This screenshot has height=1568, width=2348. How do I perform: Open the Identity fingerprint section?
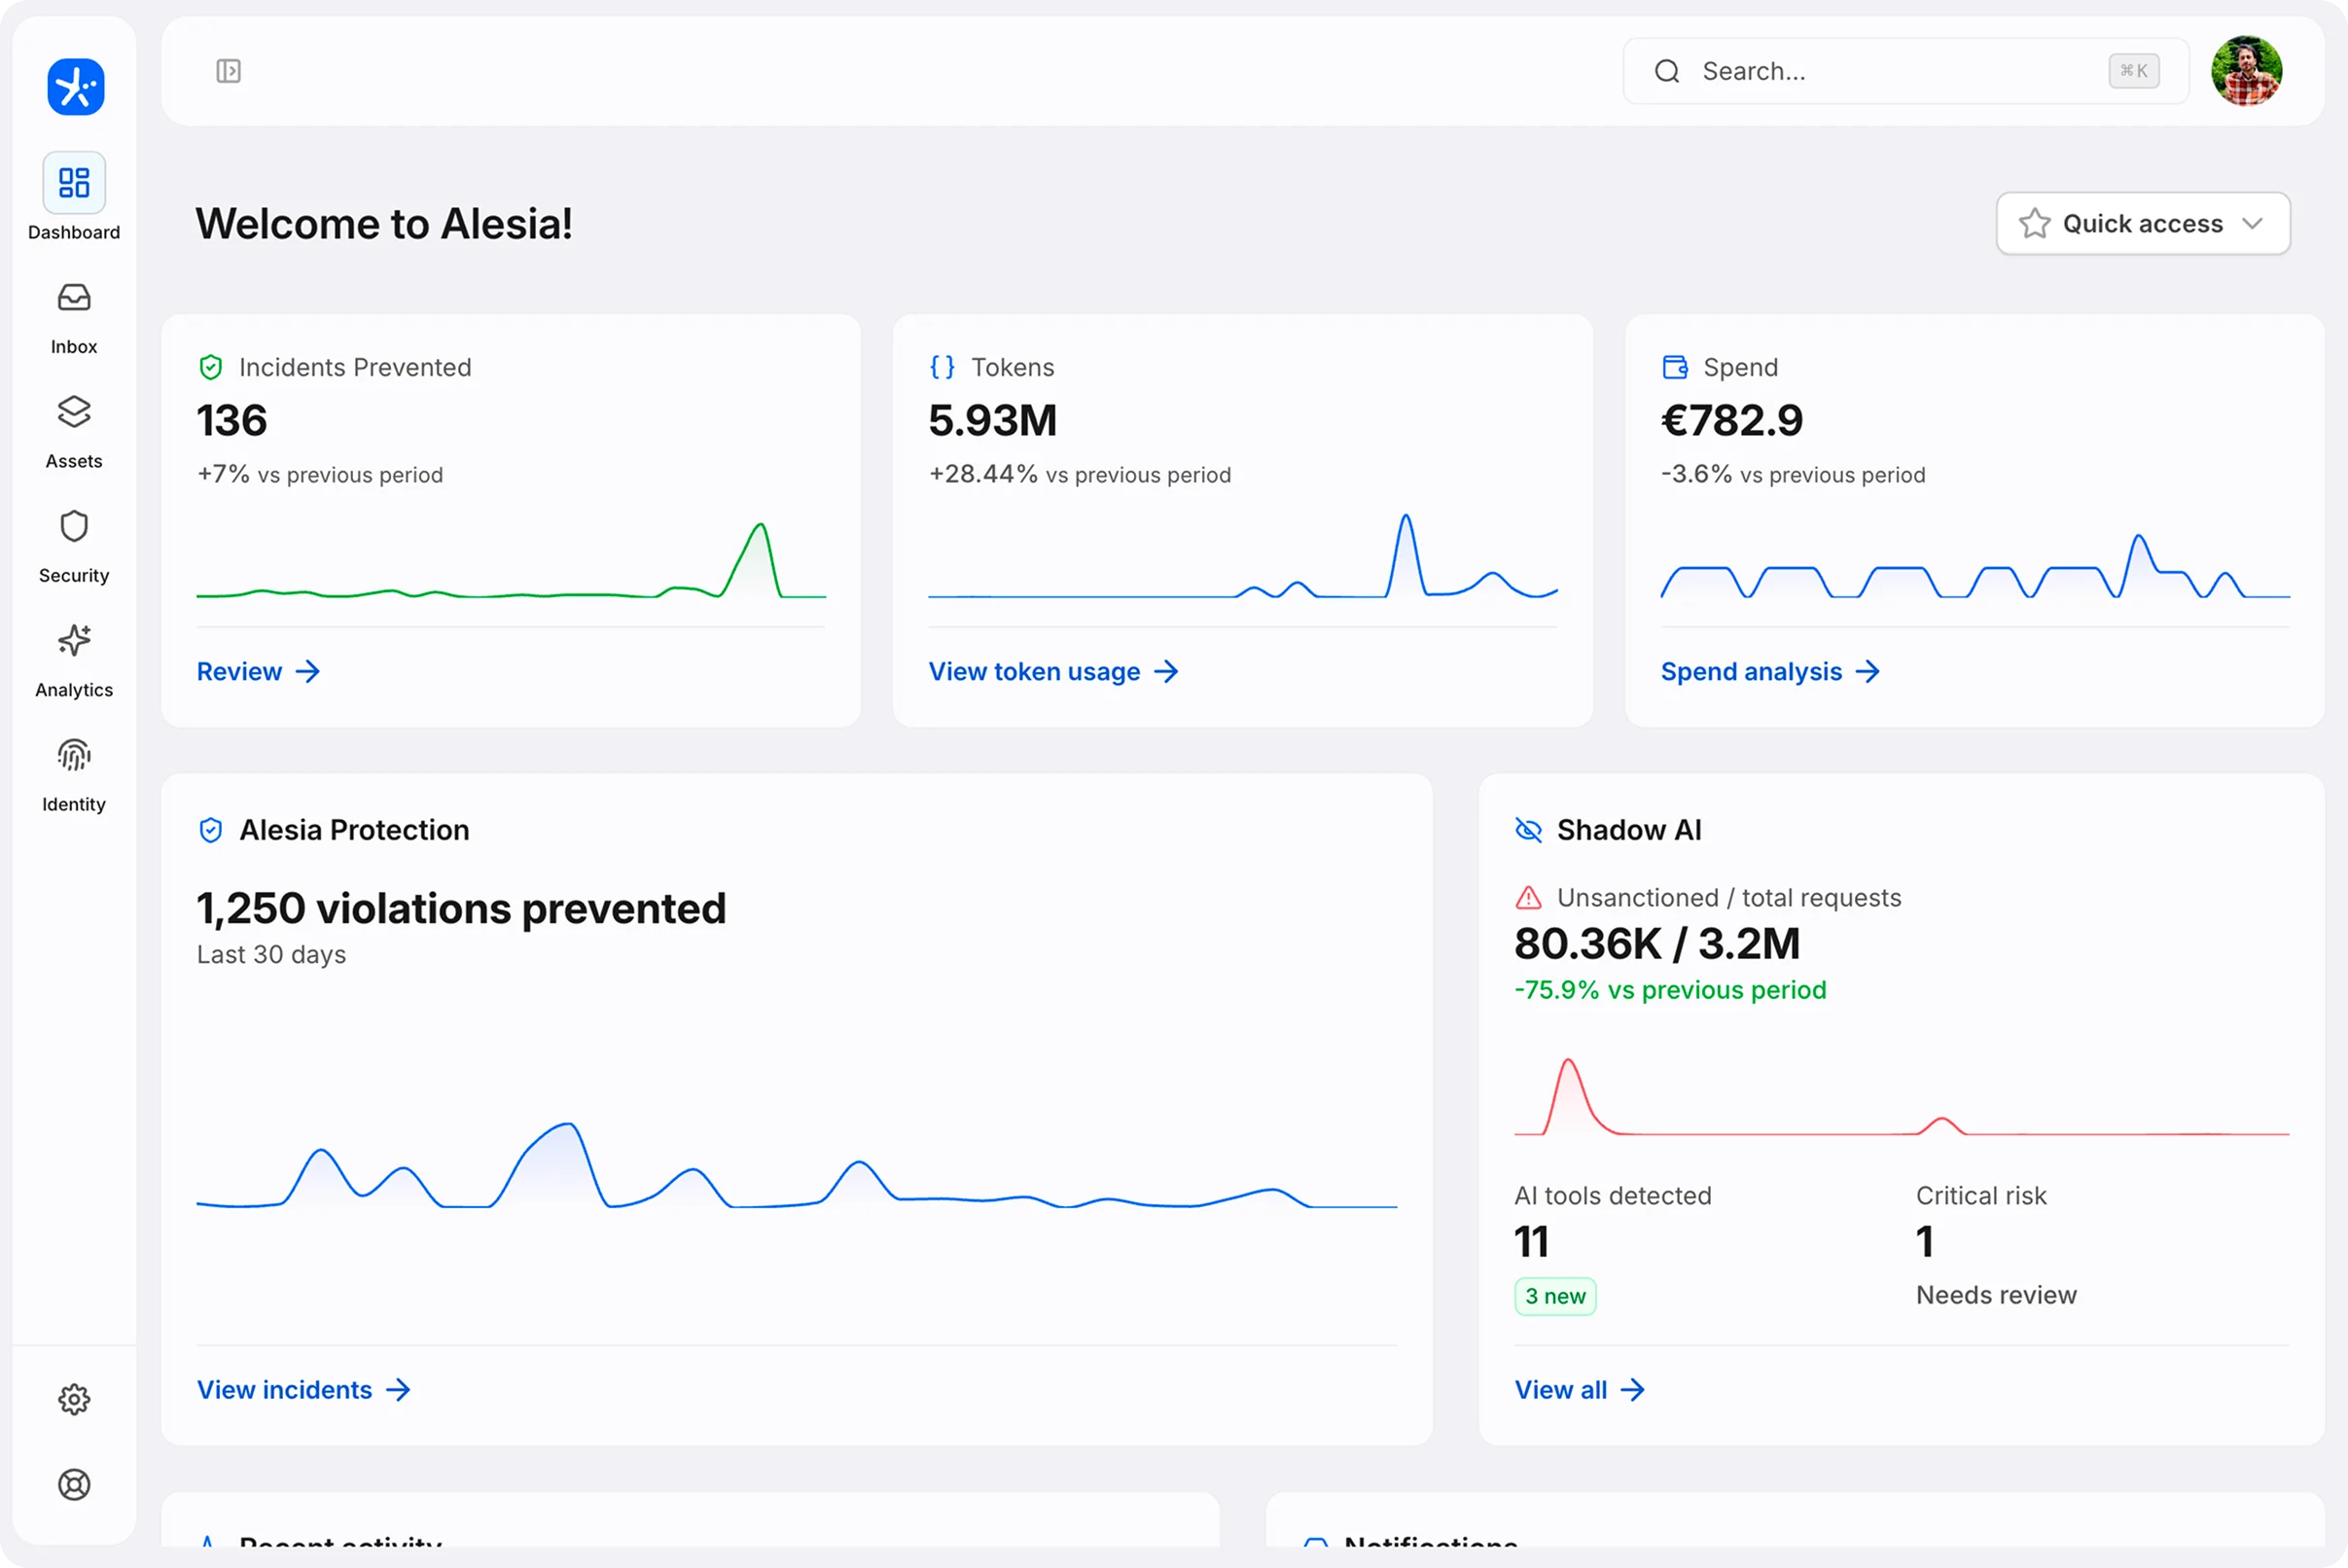74,776
